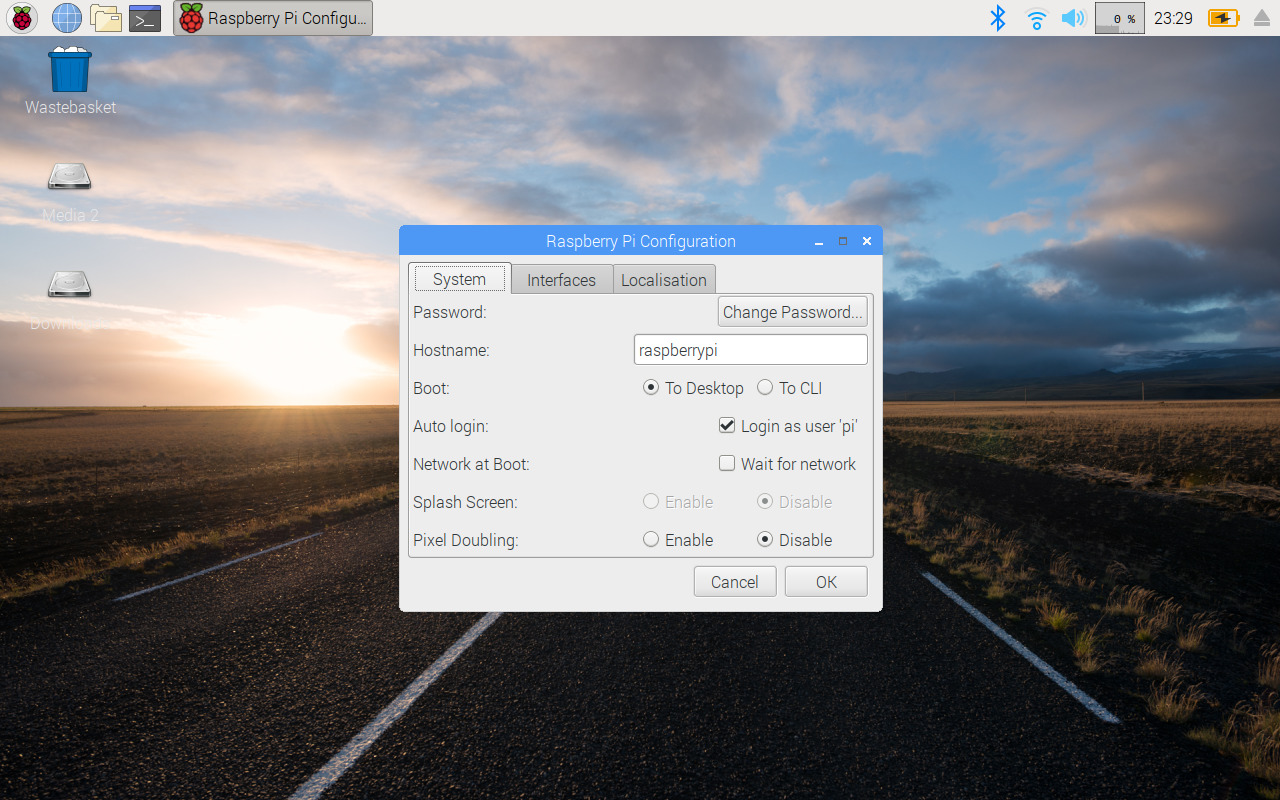
Task: Uncheck Login as user 'pi'
Action: pos(727,425)
